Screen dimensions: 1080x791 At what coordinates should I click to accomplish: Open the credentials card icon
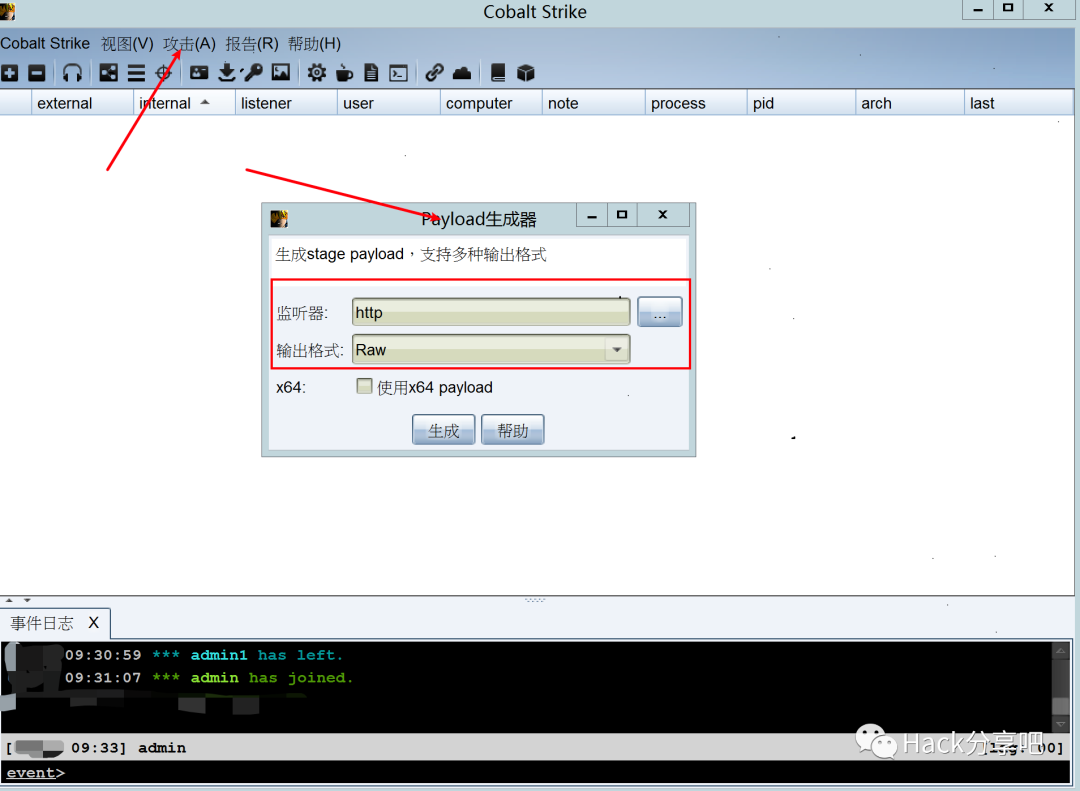199,72
